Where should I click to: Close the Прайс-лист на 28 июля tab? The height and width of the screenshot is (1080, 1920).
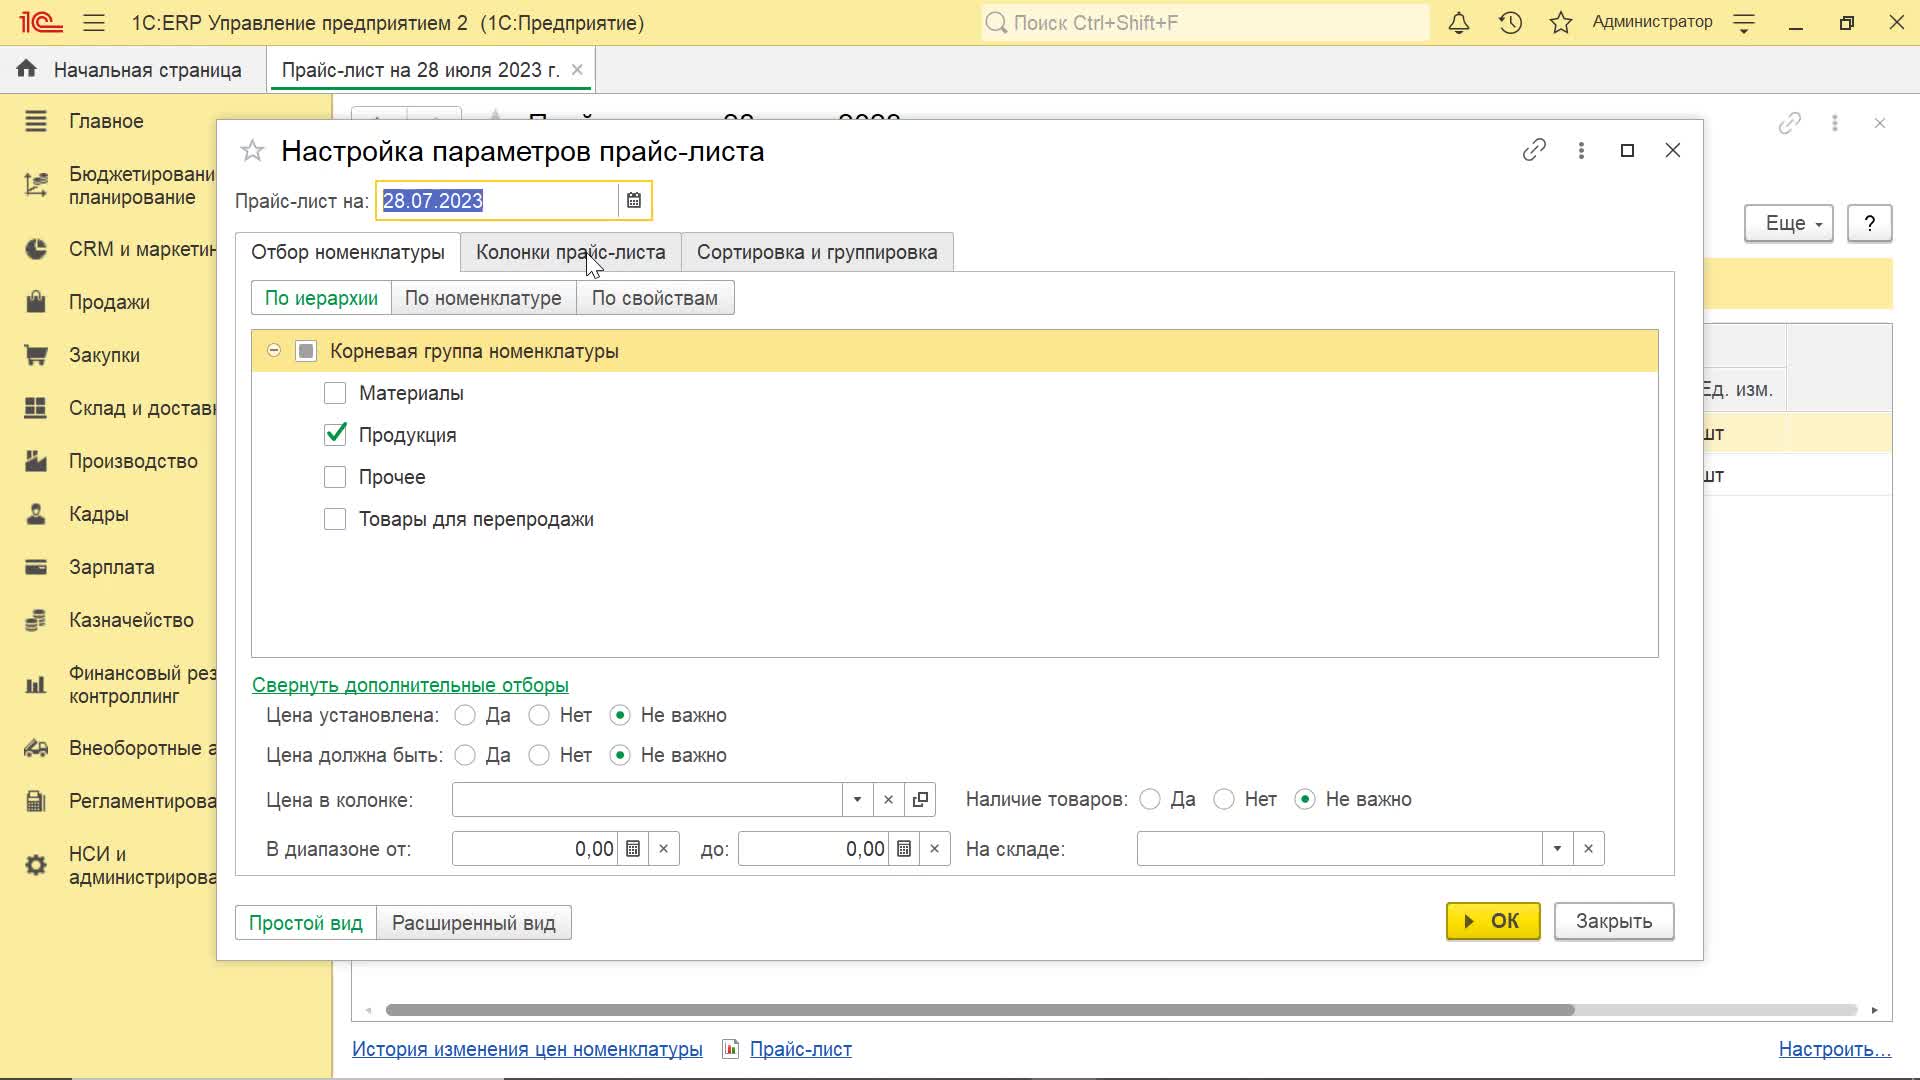[577, 70]
